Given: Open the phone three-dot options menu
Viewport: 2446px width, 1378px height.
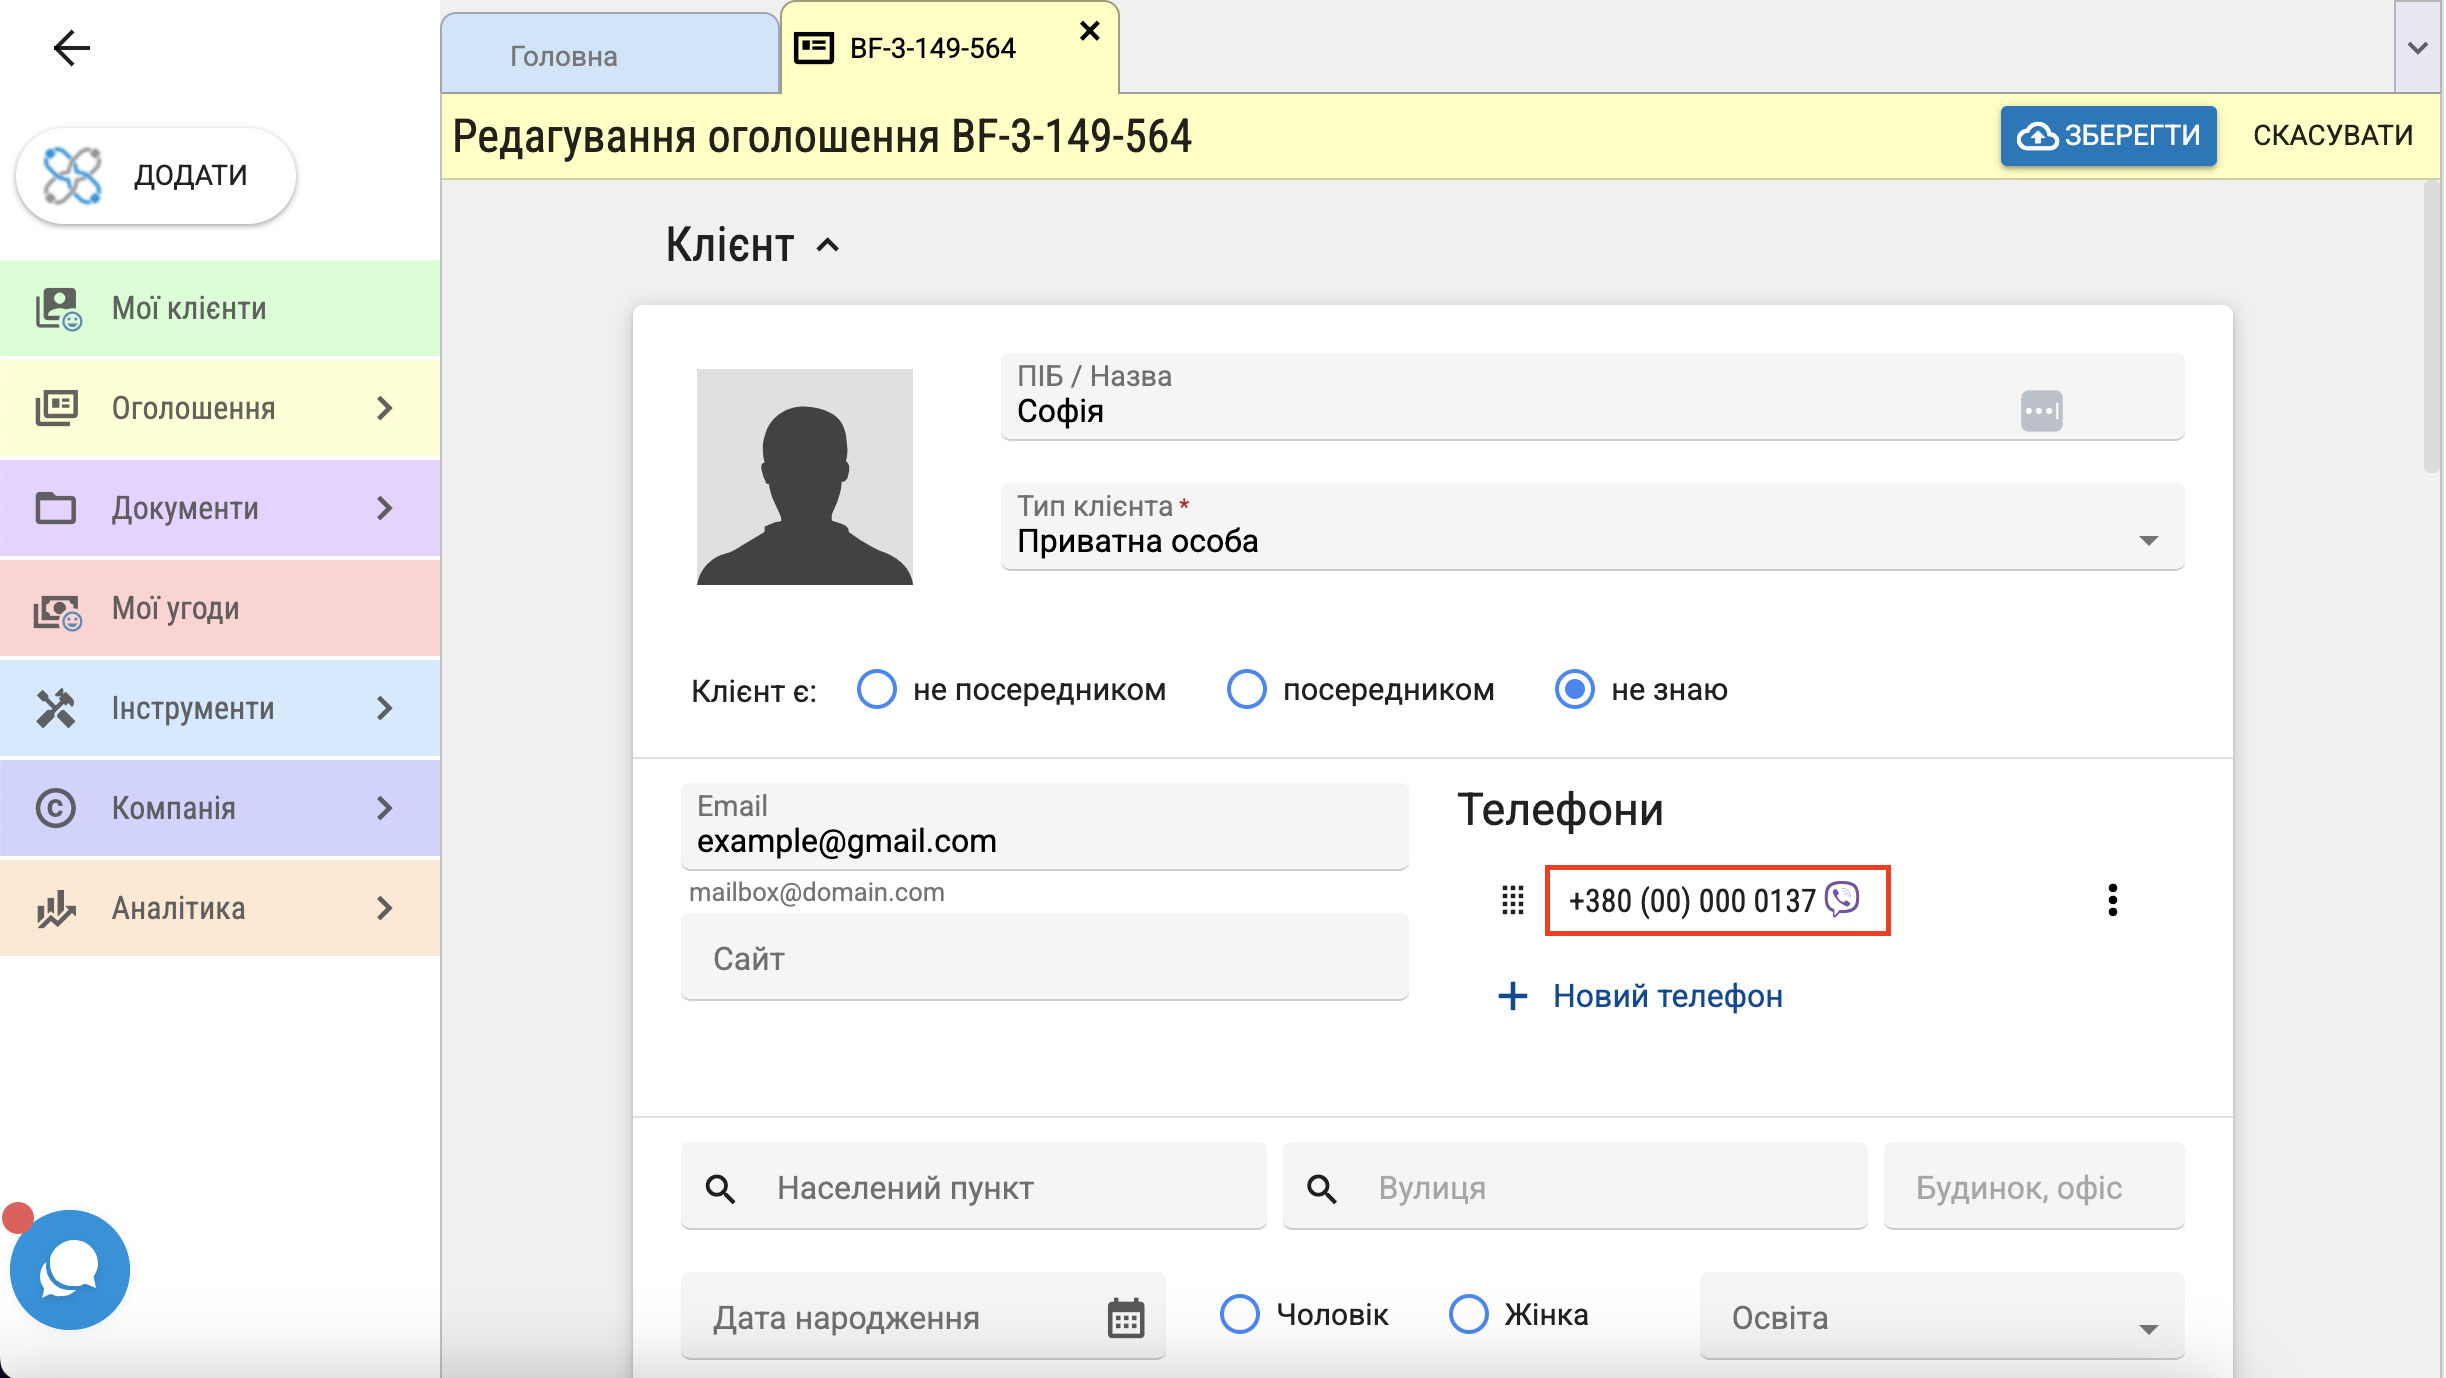Looking at the screenshot, I should pos(2112,900).
